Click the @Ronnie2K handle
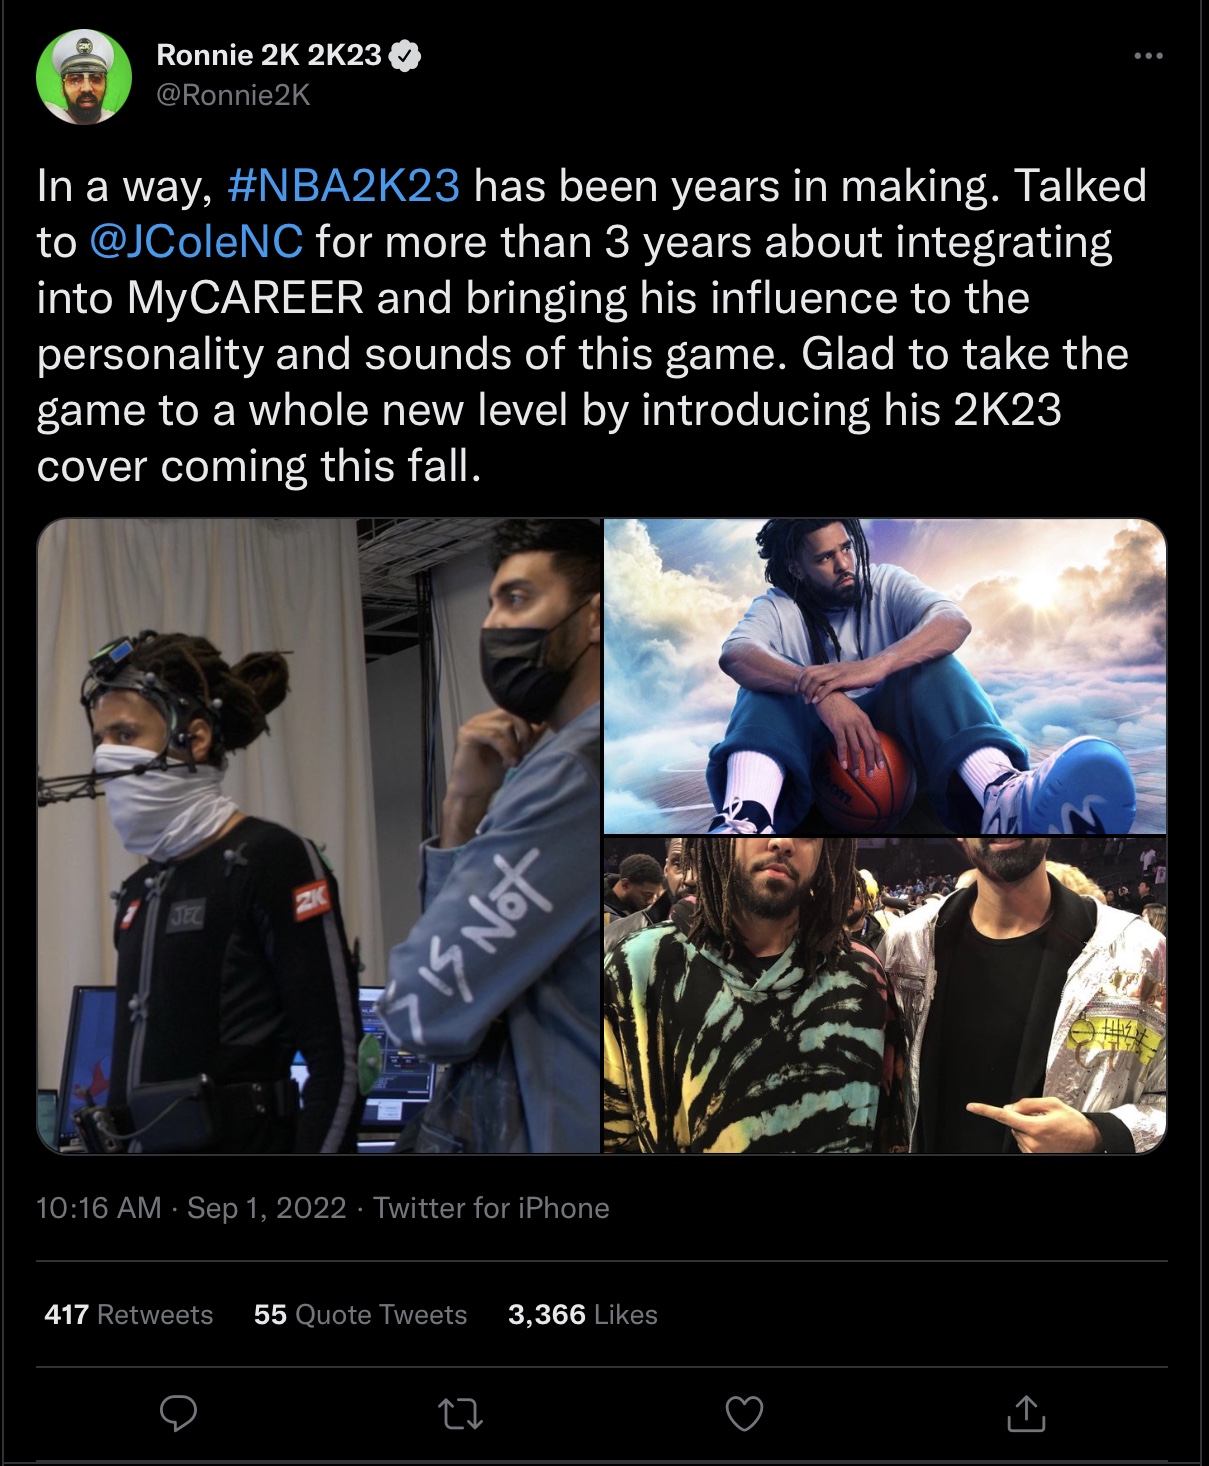This screenshot has height=1466, width=1209. pyautogui.click(x=233, y=95)
